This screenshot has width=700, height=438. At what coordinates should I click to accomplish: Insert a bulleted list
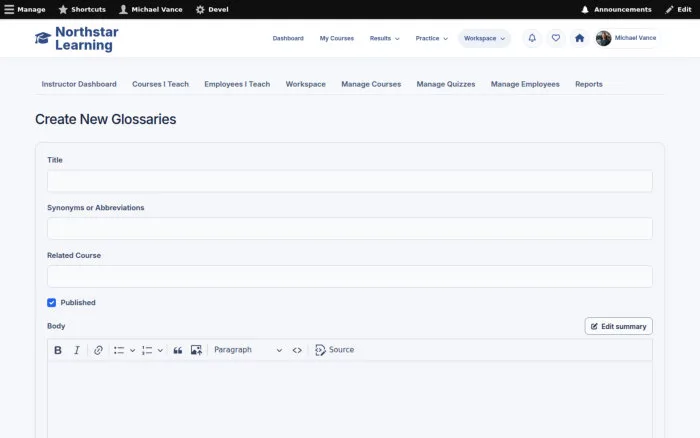[x=119, y=350]
